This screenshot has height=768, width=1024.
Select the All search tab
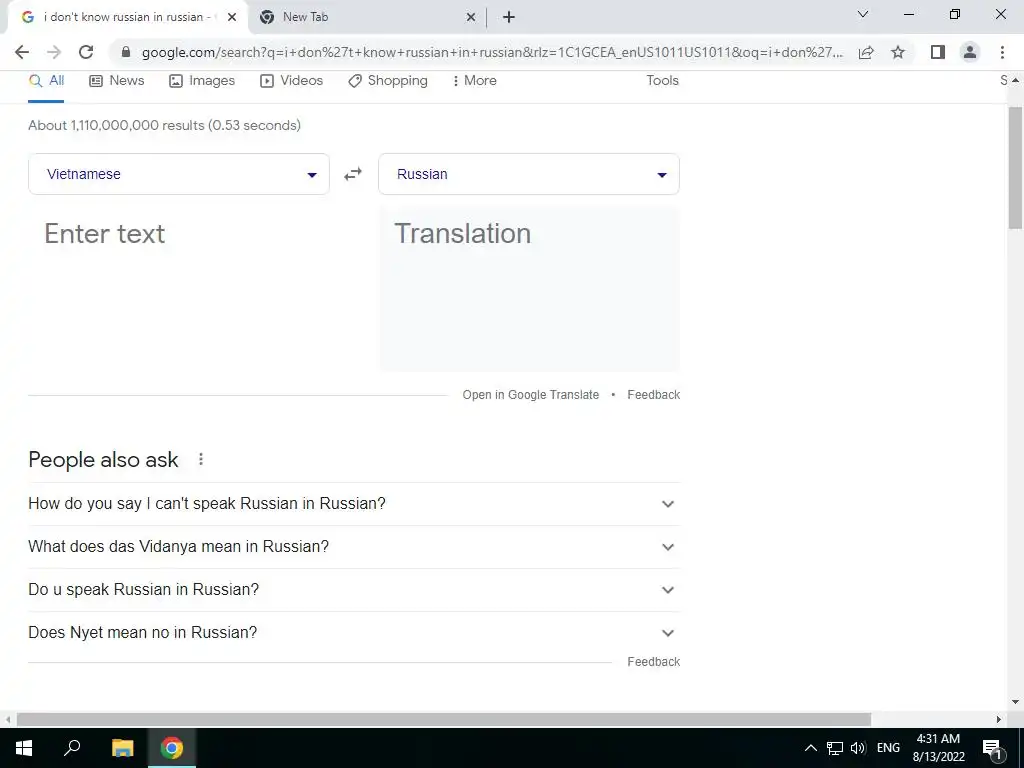tap(46, 81)
